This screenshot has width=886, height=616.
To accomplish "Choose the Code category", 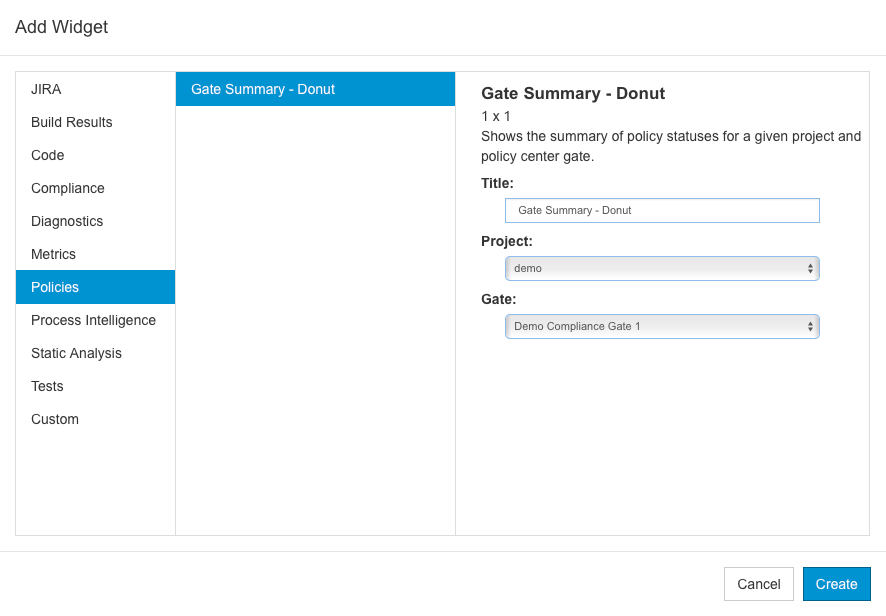I will [x=95, y=155].
